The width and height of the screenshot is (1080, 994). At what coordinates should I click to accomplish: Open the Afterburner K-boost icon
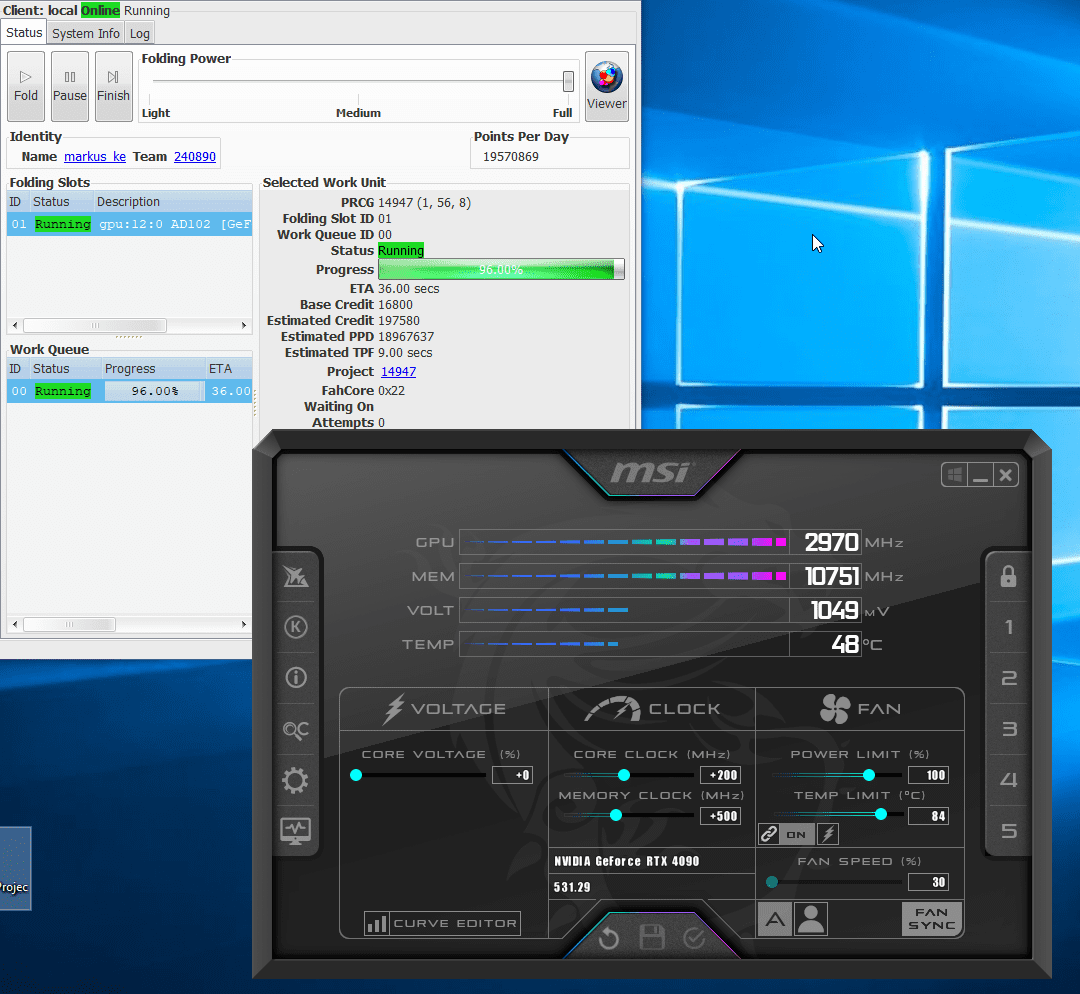295,627
